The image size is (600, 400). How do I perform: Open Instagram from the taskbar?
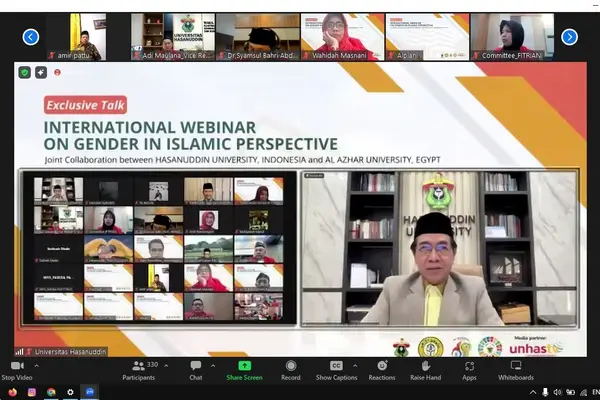[x=32, y=392]
